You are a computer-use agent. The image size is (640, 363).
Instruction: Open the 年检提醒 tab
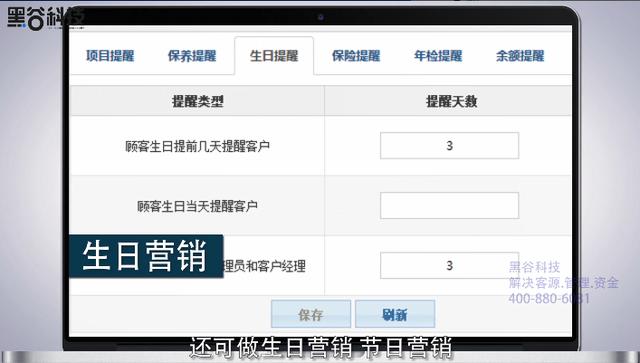[438, 56]
